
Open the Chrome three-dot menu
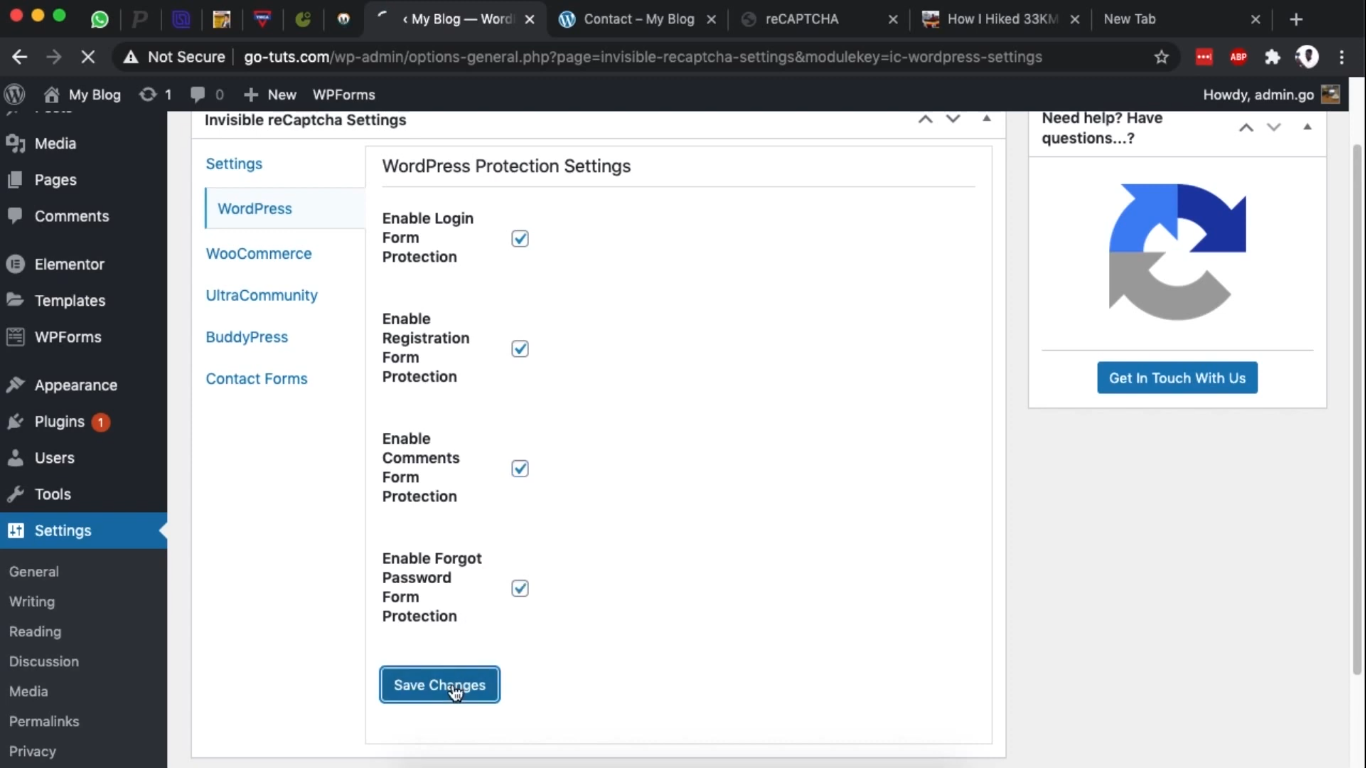coord(1342,57)
